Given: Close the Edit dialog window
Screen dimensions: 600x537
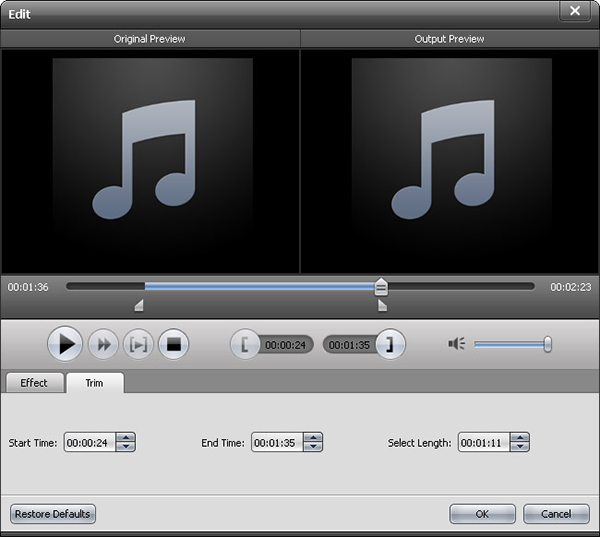Looking at the screenshot, I should click(575, 11).
